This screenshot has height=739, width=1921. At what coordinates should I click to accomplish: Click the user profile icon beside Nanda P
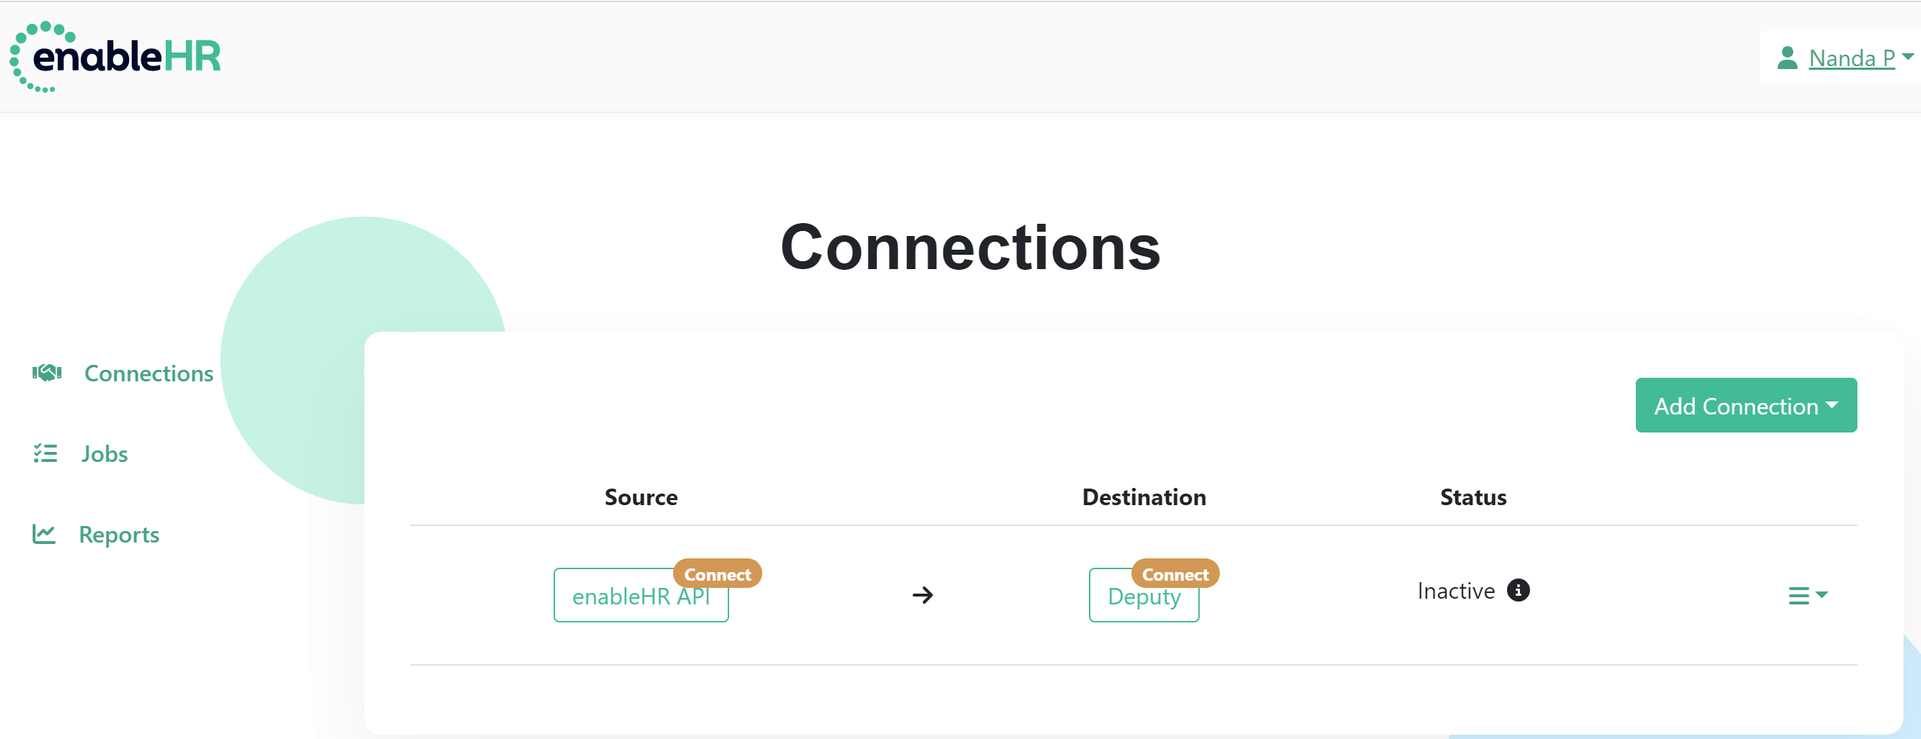pyautogui.click(x=1789, y=57)
